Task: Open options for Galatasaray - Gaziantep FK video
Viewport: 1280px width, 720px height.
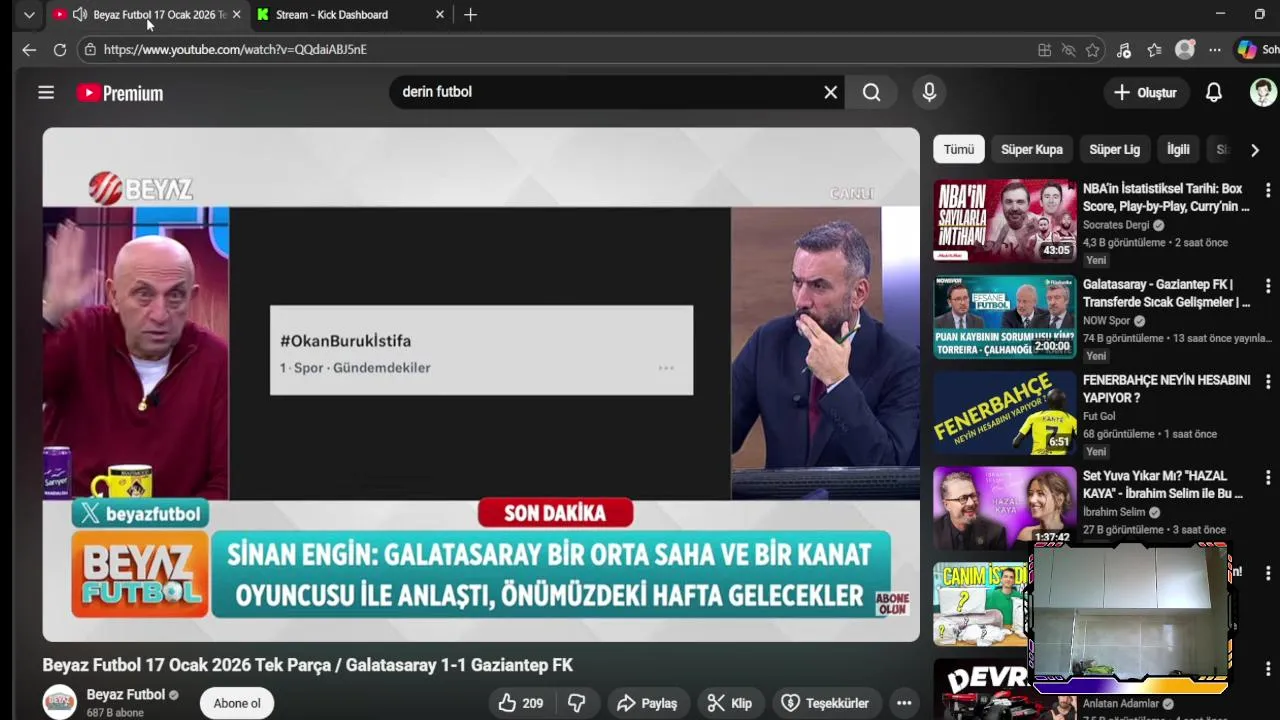Action: click(1268, 286)
